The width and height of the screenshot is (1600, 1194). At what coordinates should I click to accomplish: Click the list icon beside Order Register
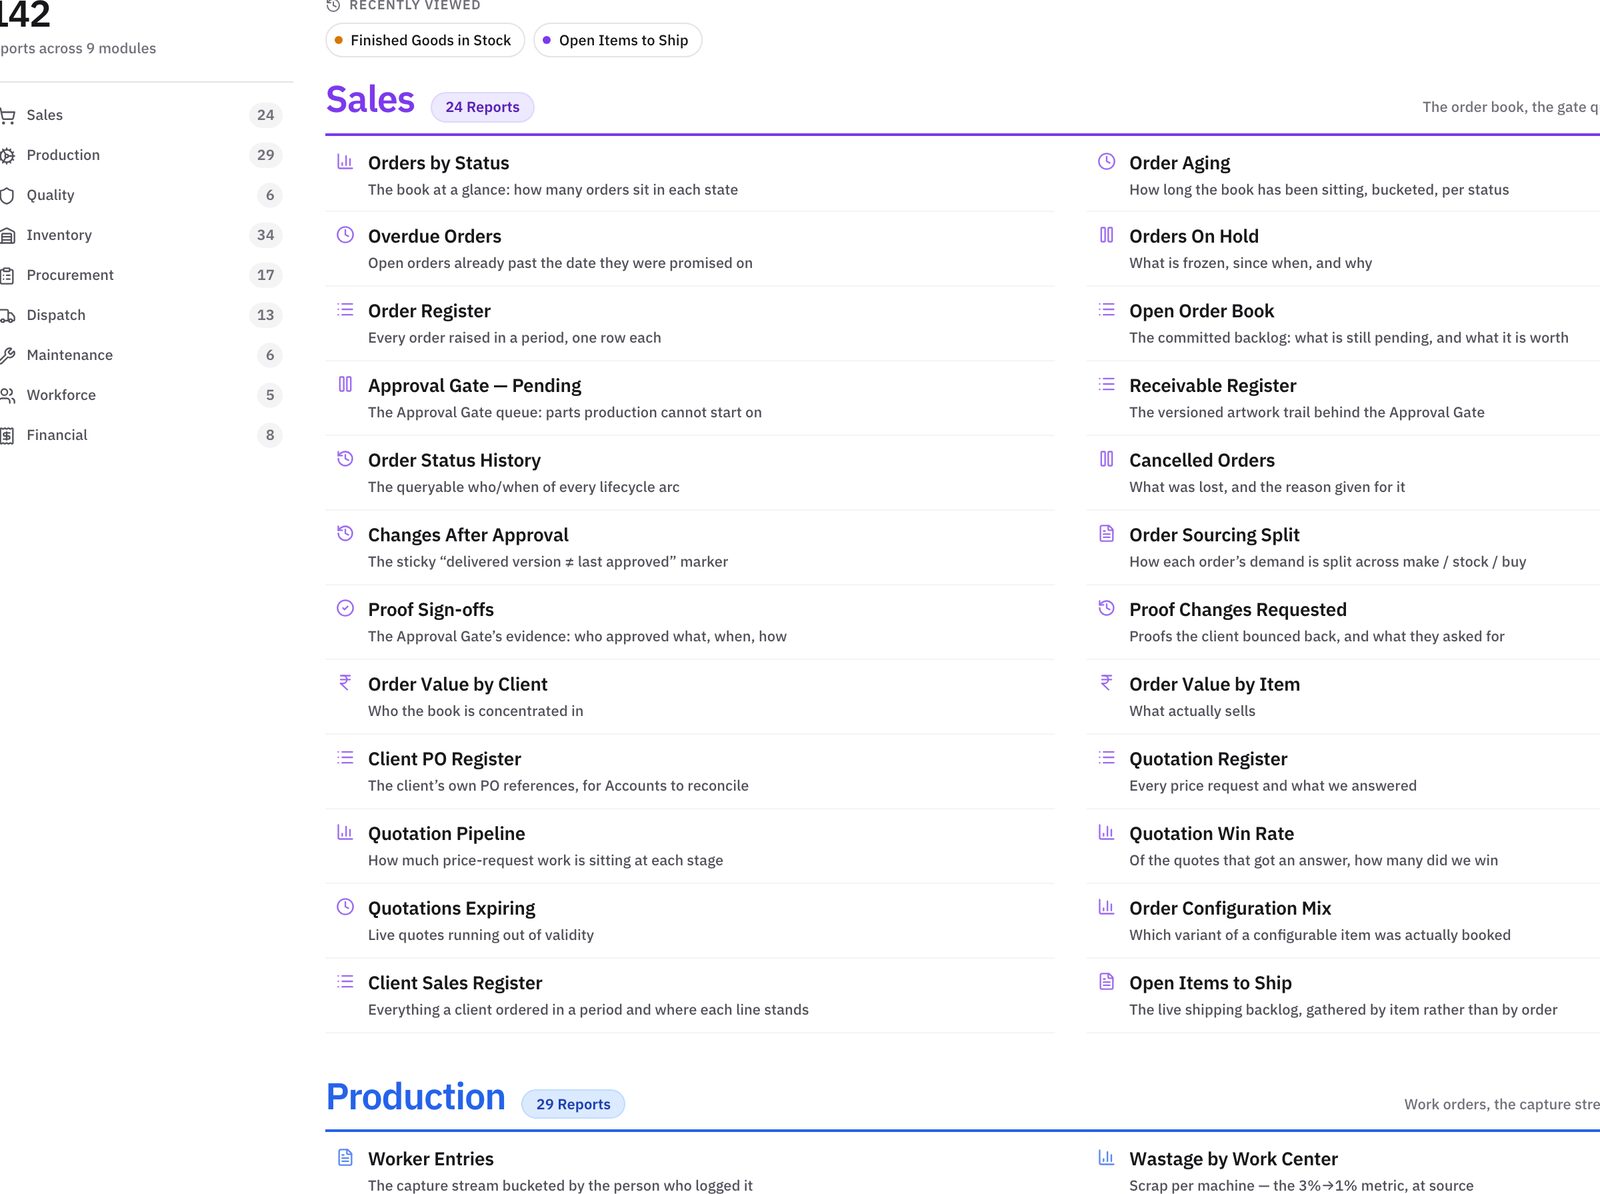[x=345, y=309]
